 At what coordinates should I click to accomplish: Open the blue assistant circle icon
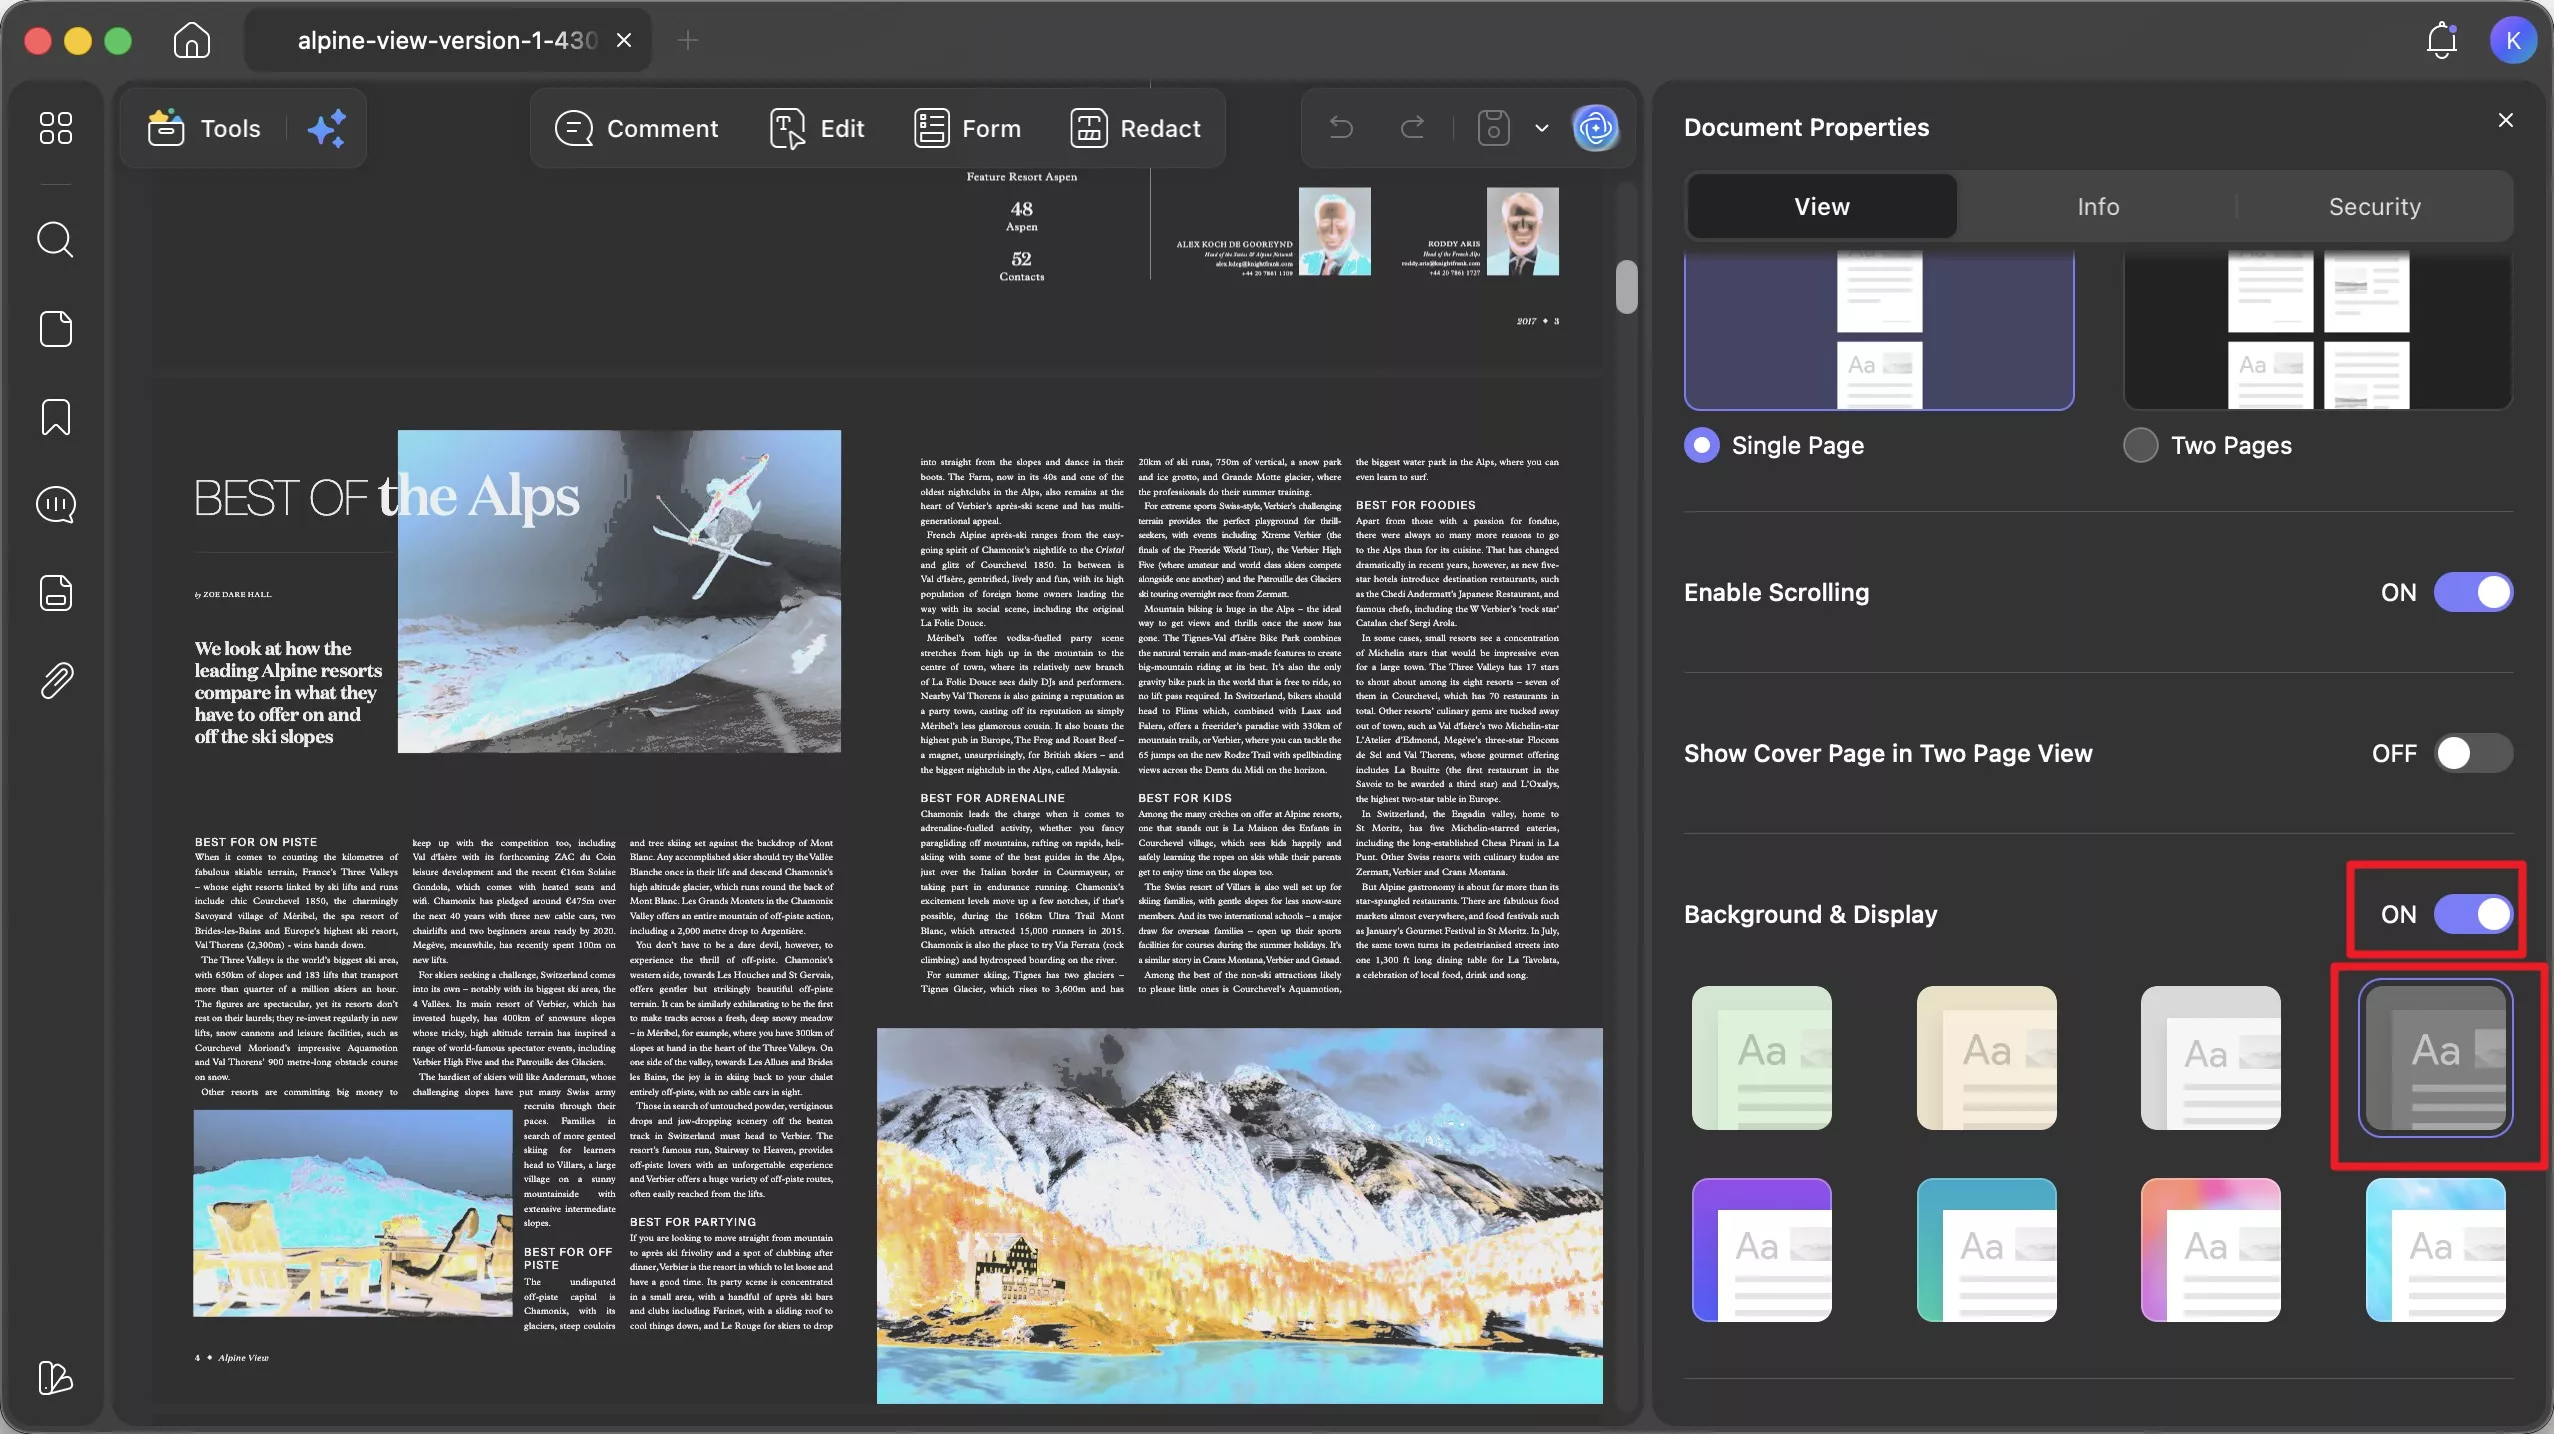coord(1595,128)
